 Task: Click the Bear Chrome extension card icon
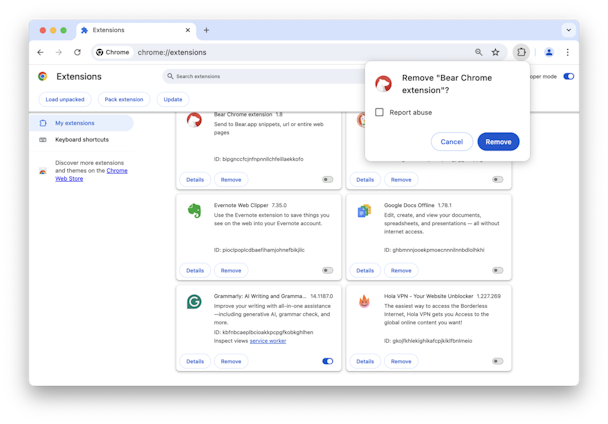[194, 120]
